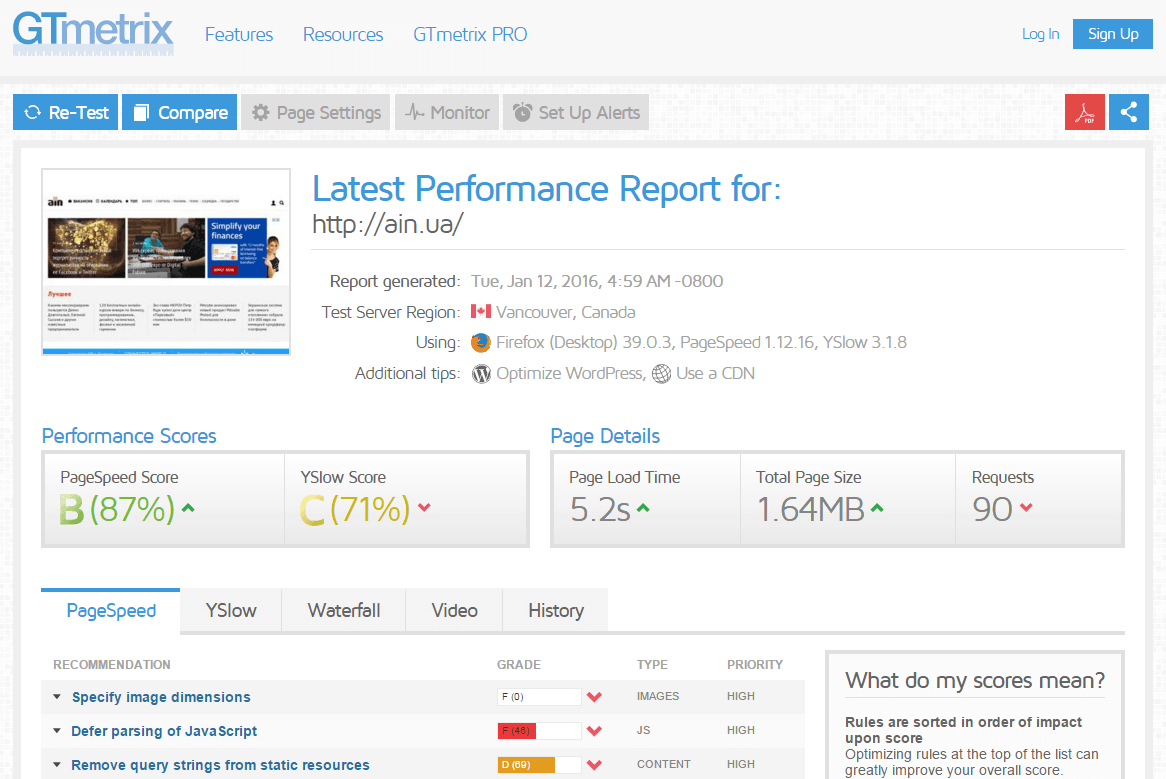Click red chevron on Defer parsing of JavaScript row
The width and height of the screenshot is (1166, 779).
[594, 731]
